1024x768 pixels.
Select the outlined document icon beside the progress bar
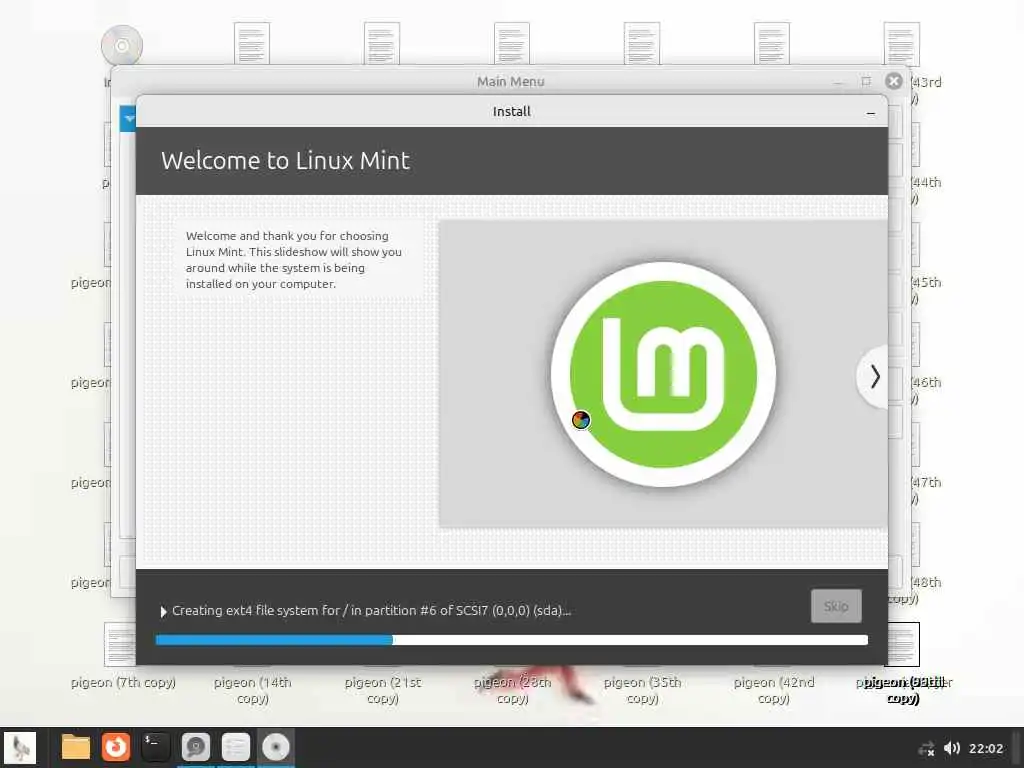(904, 645)
